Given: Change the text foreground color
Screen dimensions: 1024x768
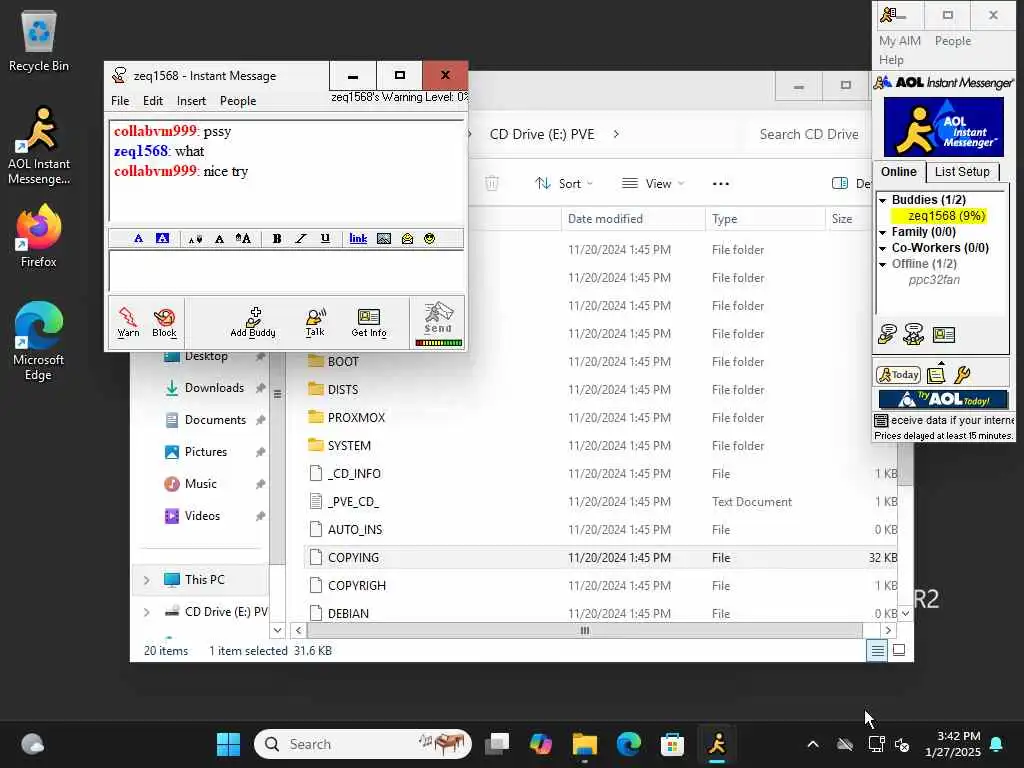Looking at the screenshot, I should pyautogui.click(x=138, y=238).
